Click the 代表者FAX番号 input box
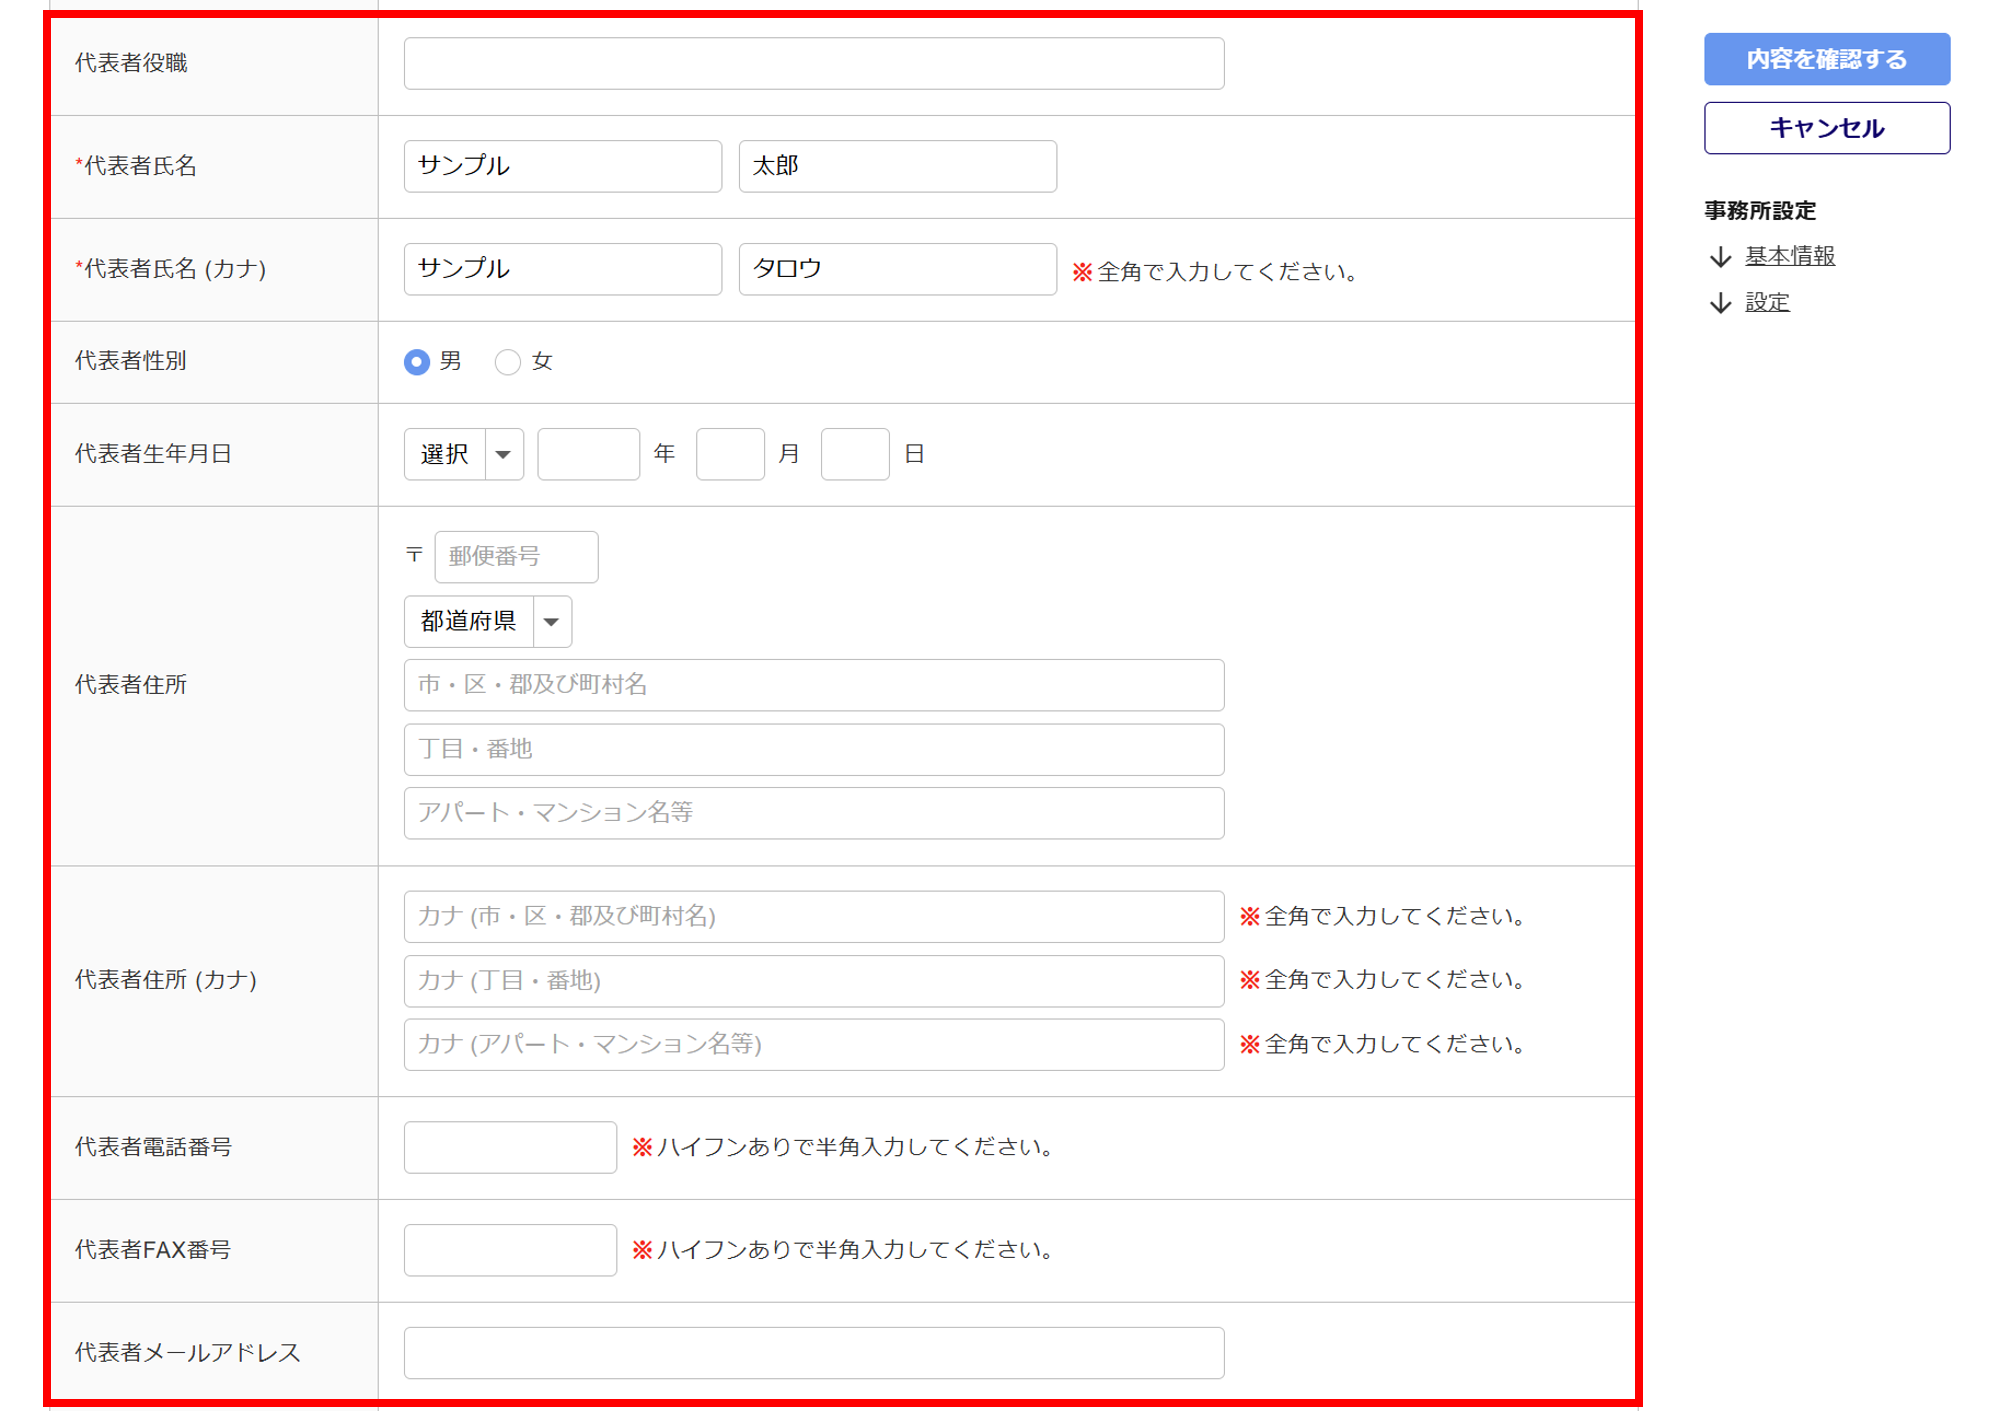This screenshot has height=1411, width=2000. pos(510,1249)
